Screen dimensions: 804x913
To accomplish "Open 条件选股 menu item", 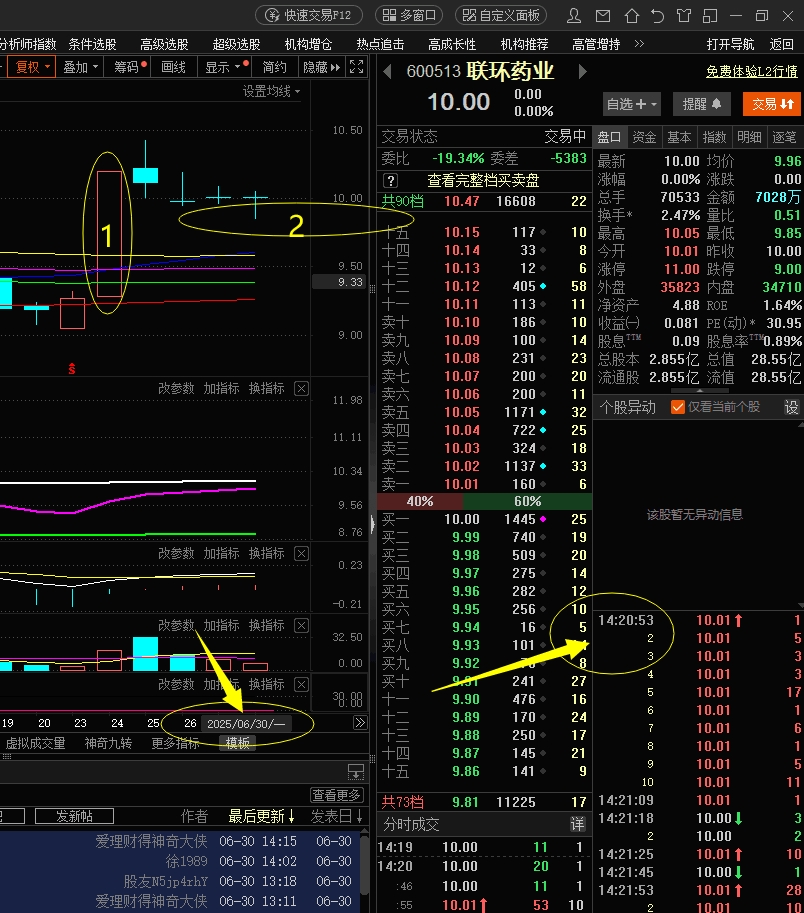I will [x=92, y=44].
